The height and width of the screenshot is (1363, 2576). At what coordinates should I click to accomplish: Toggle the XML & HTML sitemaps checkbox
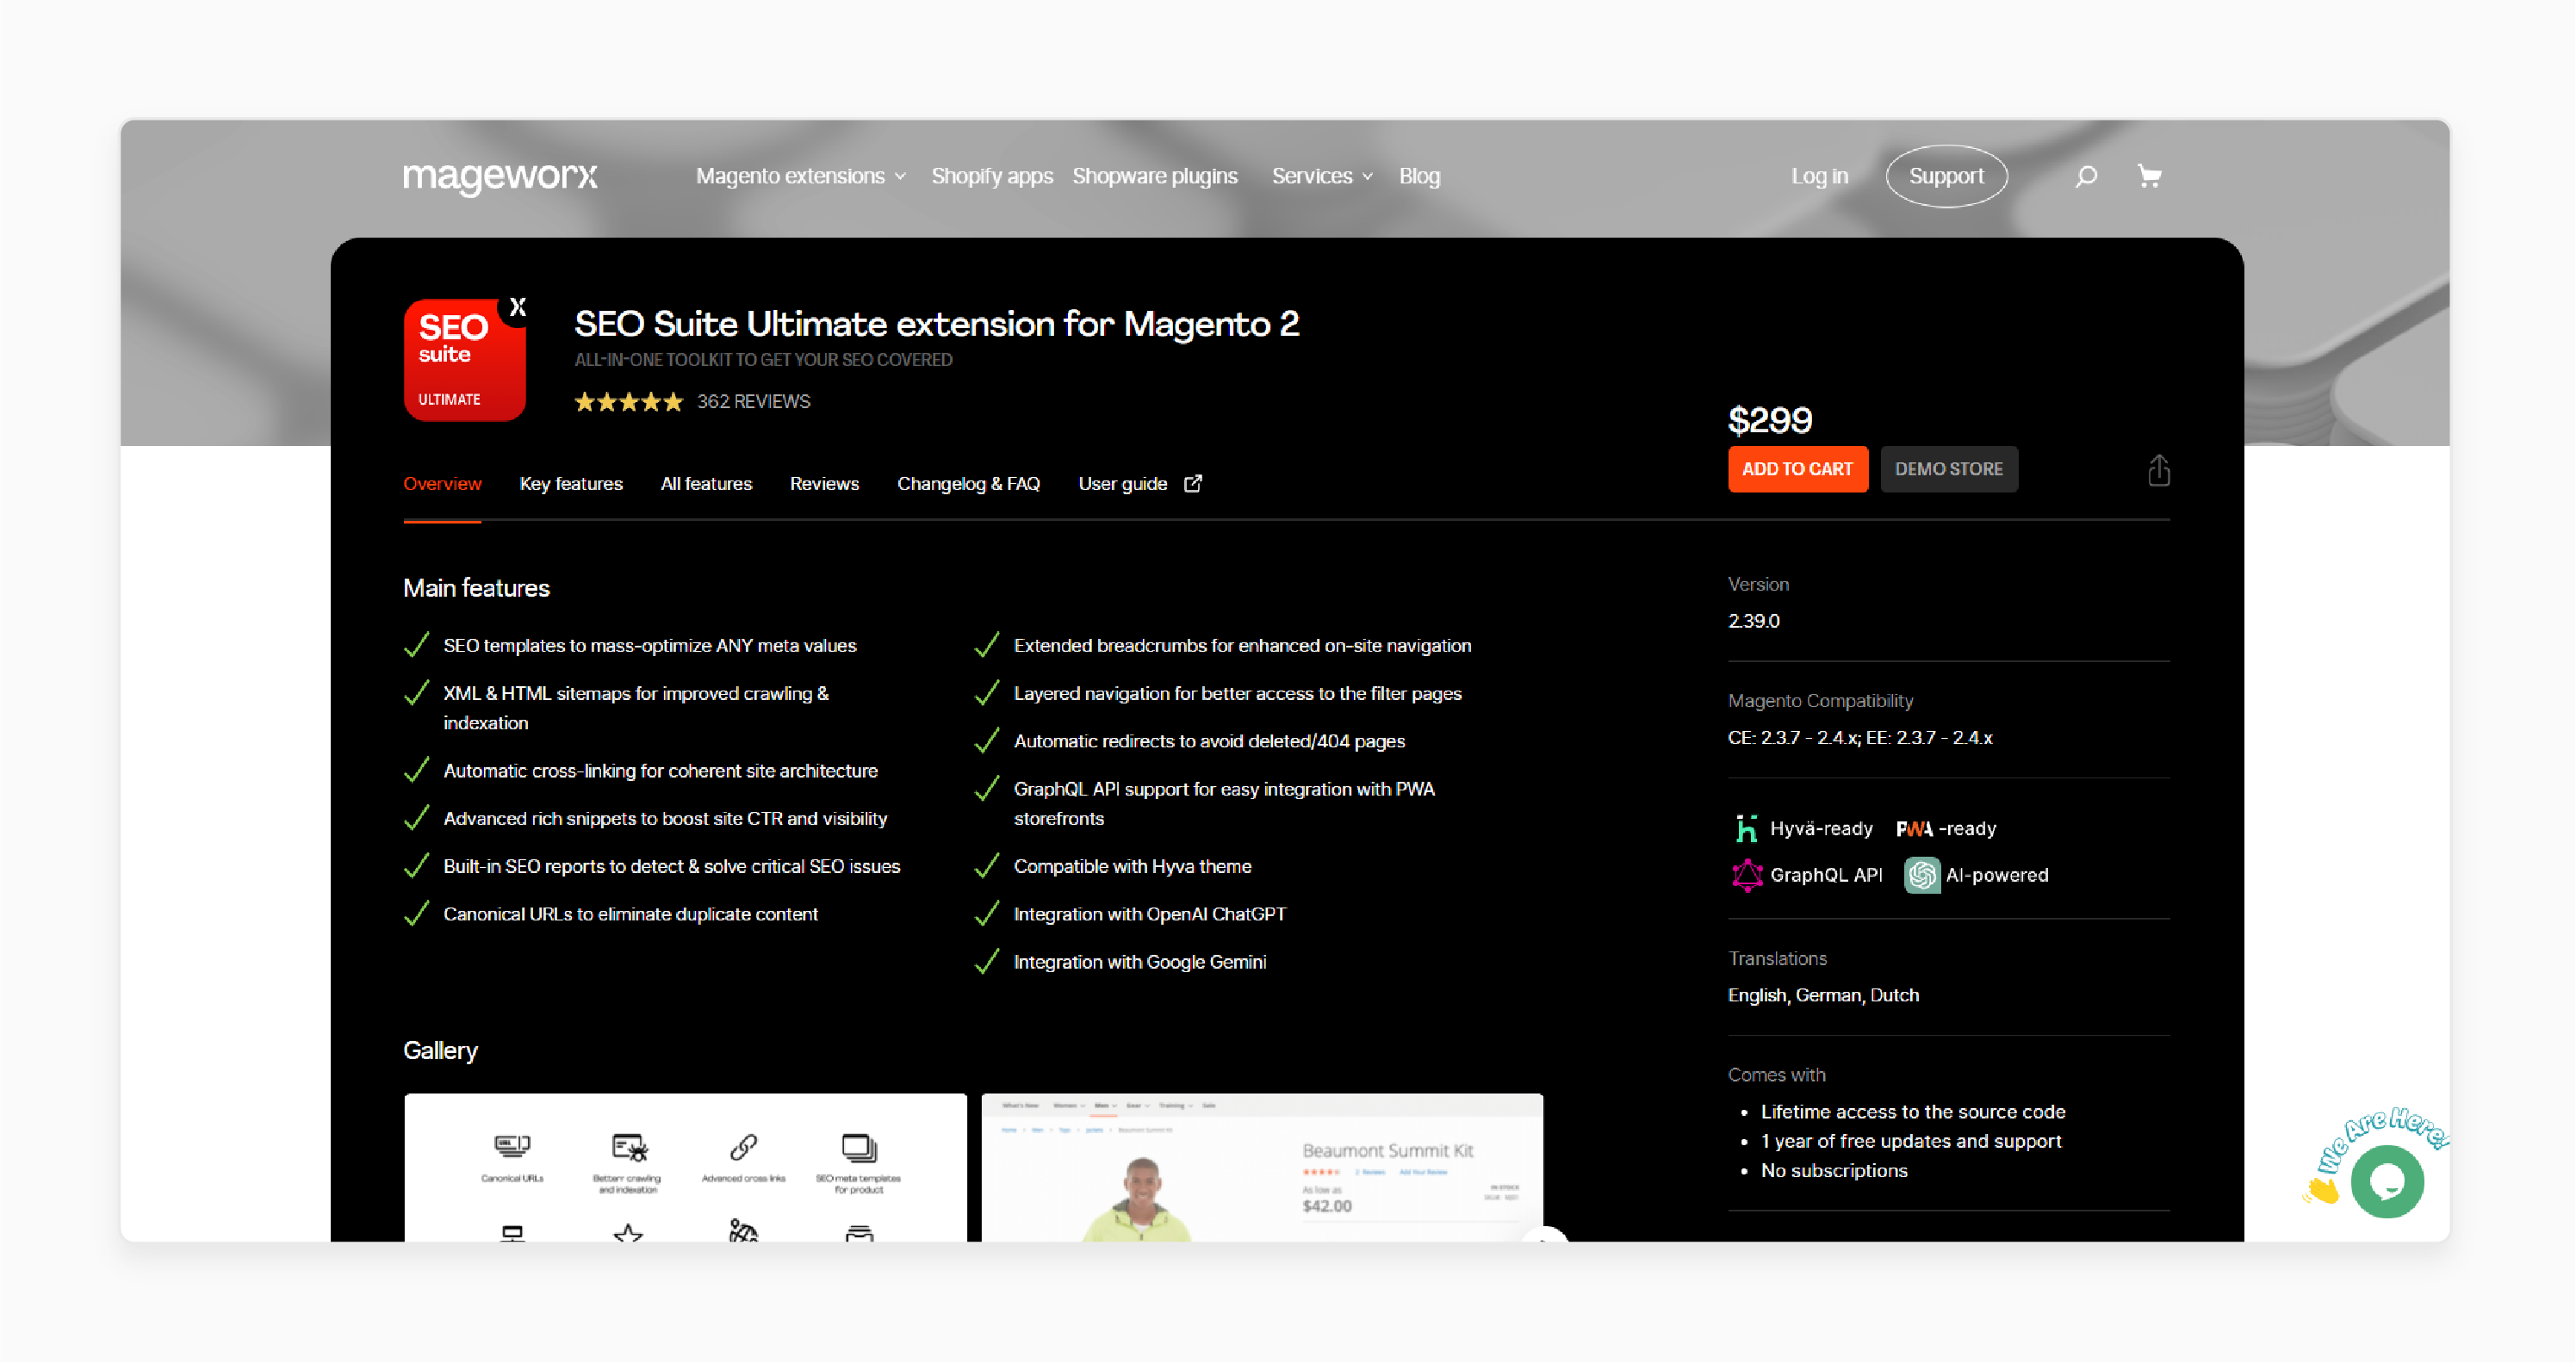click(x=421, y=691)
